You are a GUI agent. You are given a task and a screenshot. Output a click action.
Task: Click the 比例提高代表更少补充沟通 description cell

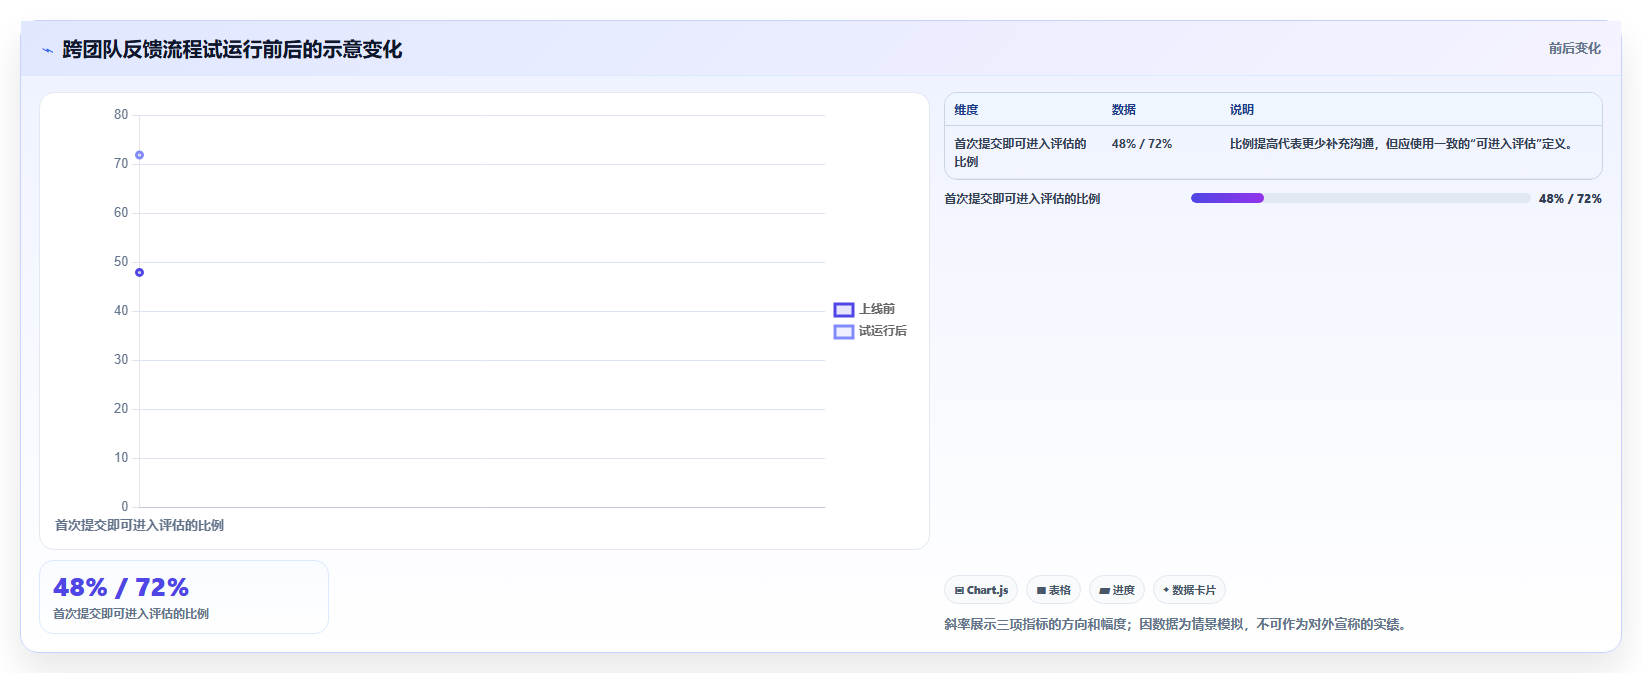tap(1403, 144)
